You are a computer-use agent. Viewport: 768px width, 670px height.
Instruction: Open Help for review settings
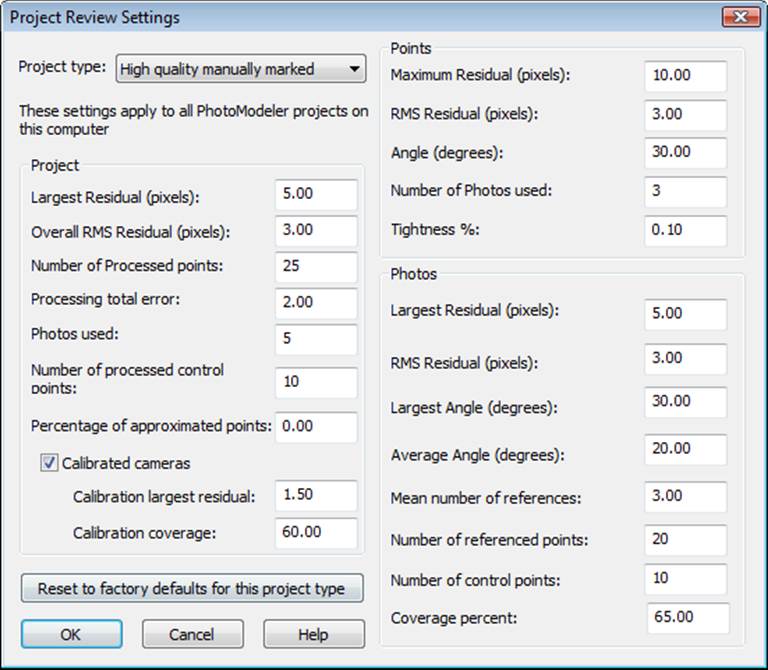pyautogui.click(x=313, y=634)
